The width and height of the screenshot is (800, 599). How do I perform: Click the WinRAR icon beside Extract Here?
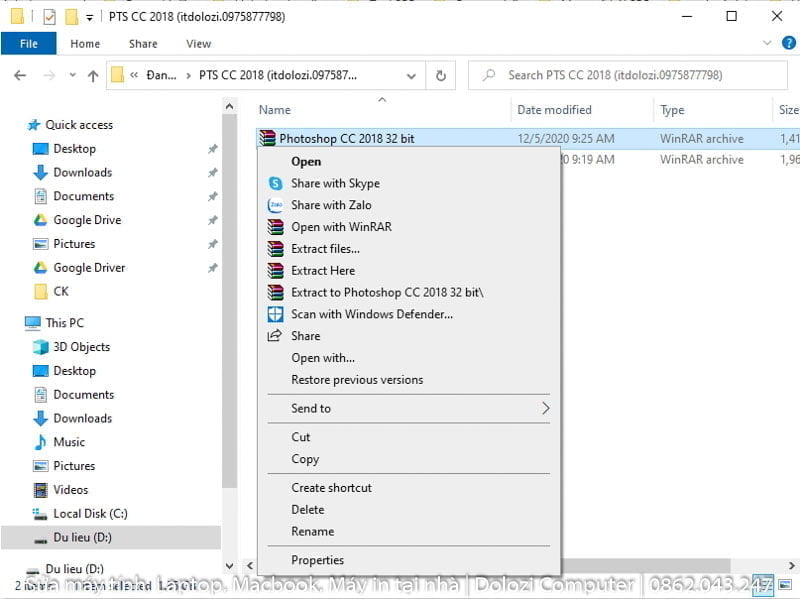(275, 271)
